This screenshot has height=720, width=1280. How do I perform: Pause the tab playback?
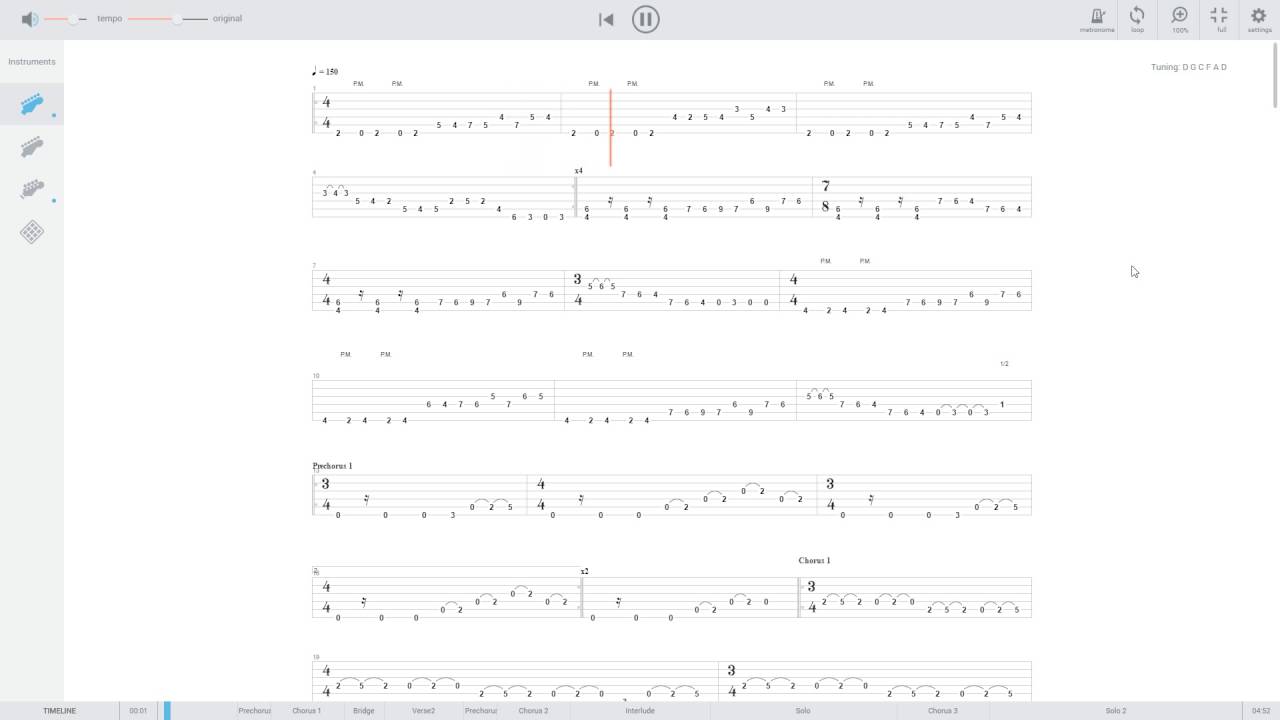pyautogui.click(x=646, y=19)
